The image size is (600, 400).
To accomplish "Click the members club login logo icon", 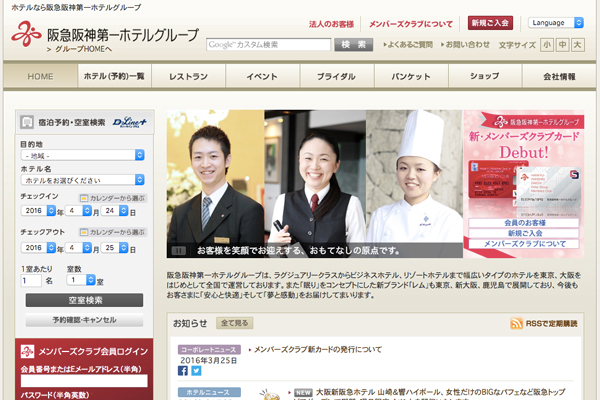I will click(x=27, y=351).
